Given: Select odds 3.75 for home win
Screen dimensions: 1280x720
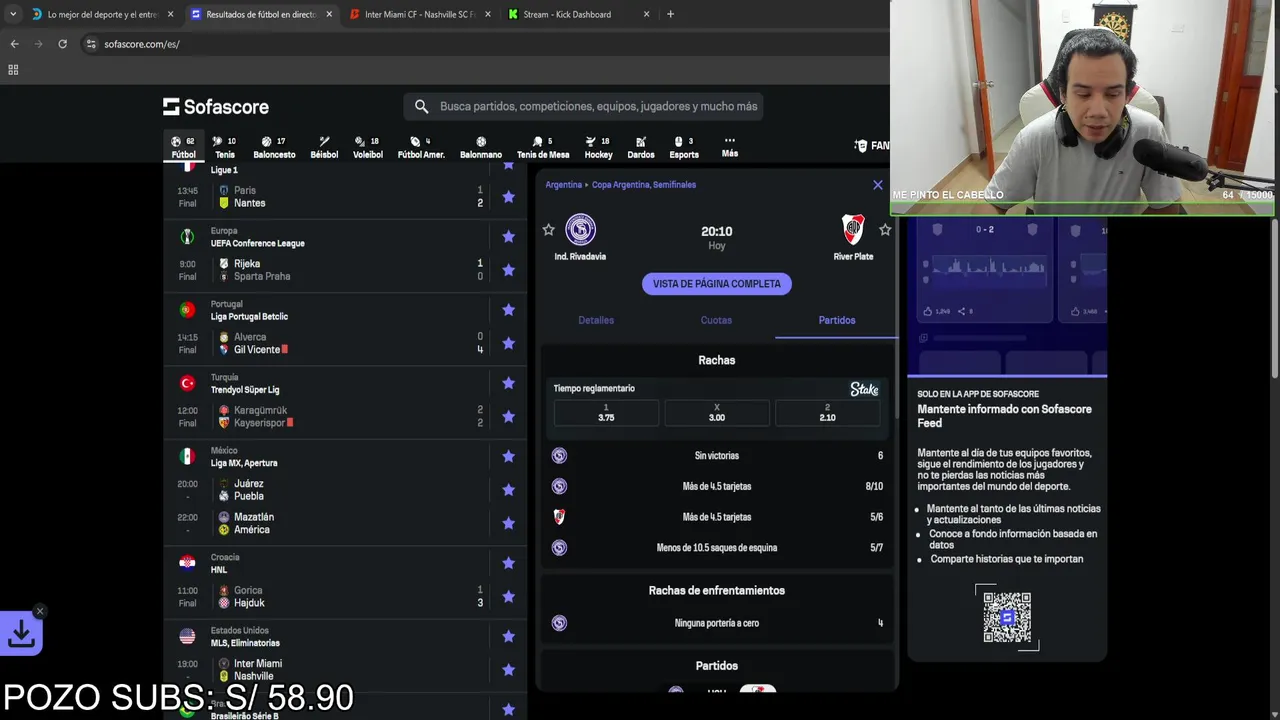Looking at the screenshot, I should click(x=606, y=413).
